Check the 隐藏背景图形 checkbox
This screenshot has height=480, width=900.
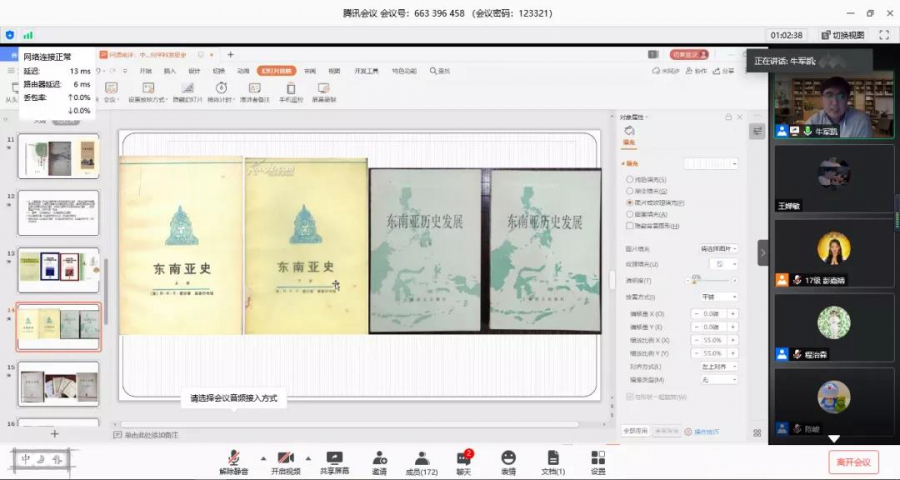click(x=629, y=225)
